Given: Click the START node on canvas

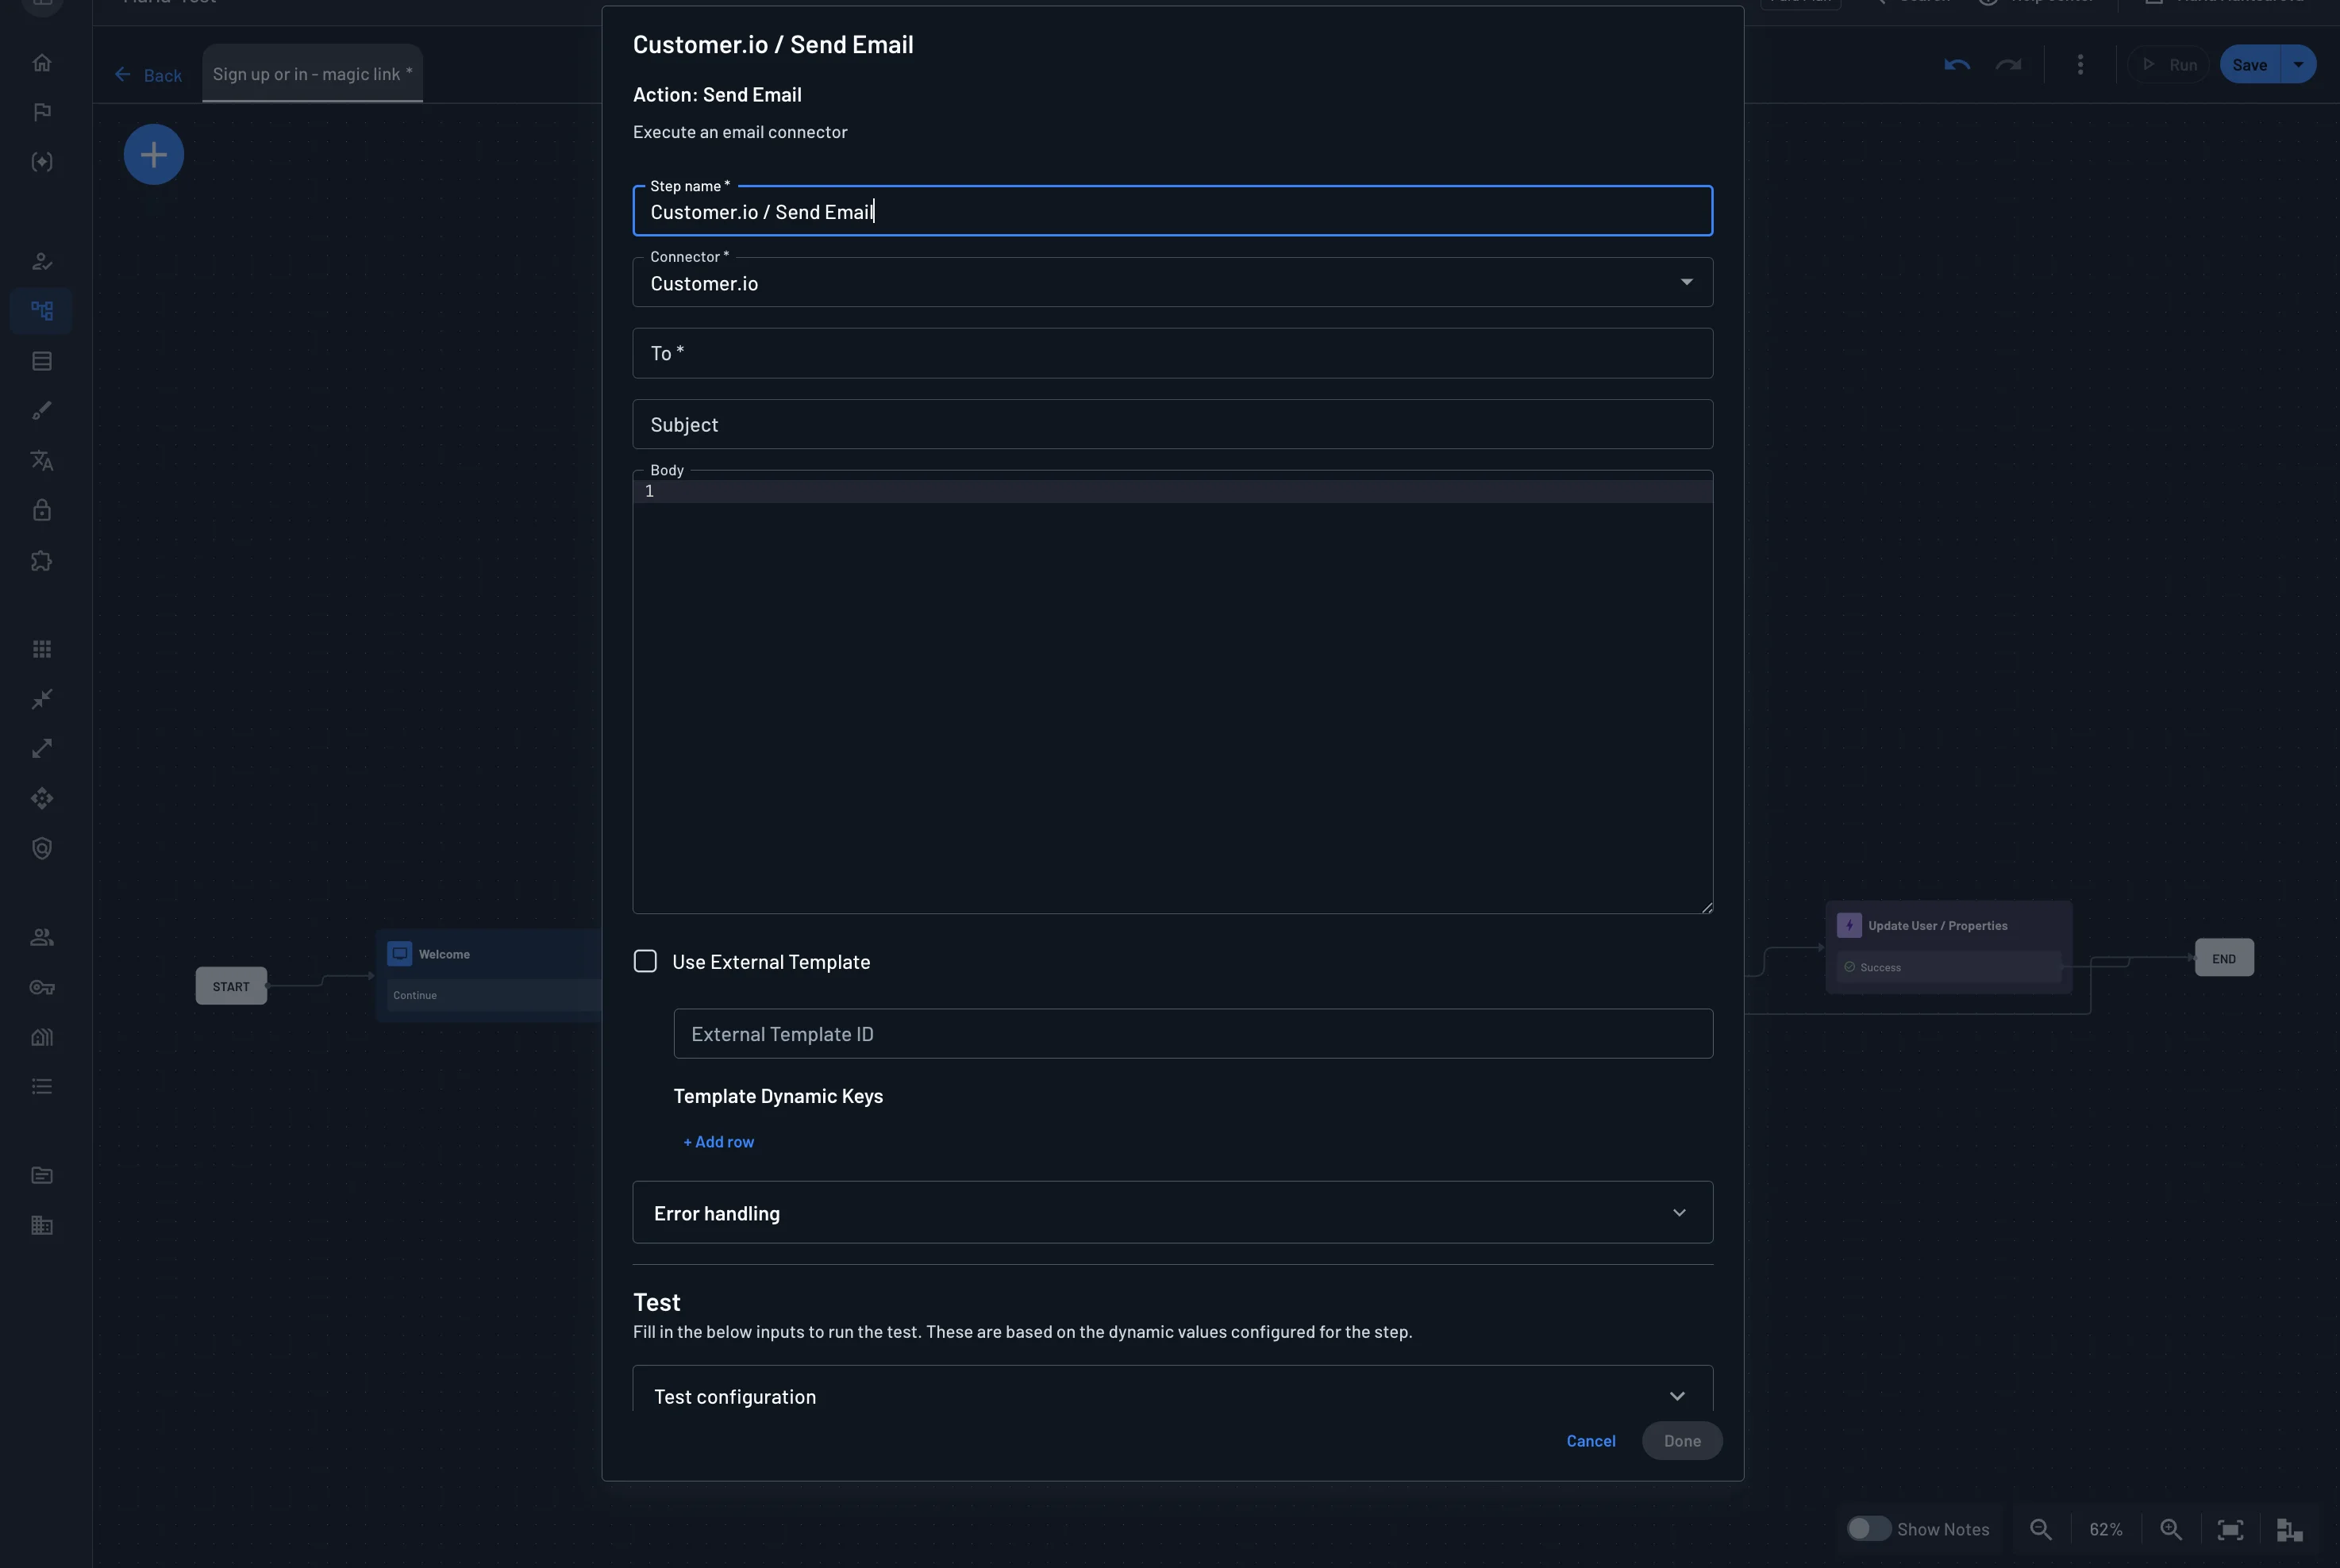Looking at the screenshot, I should point(231,986).
